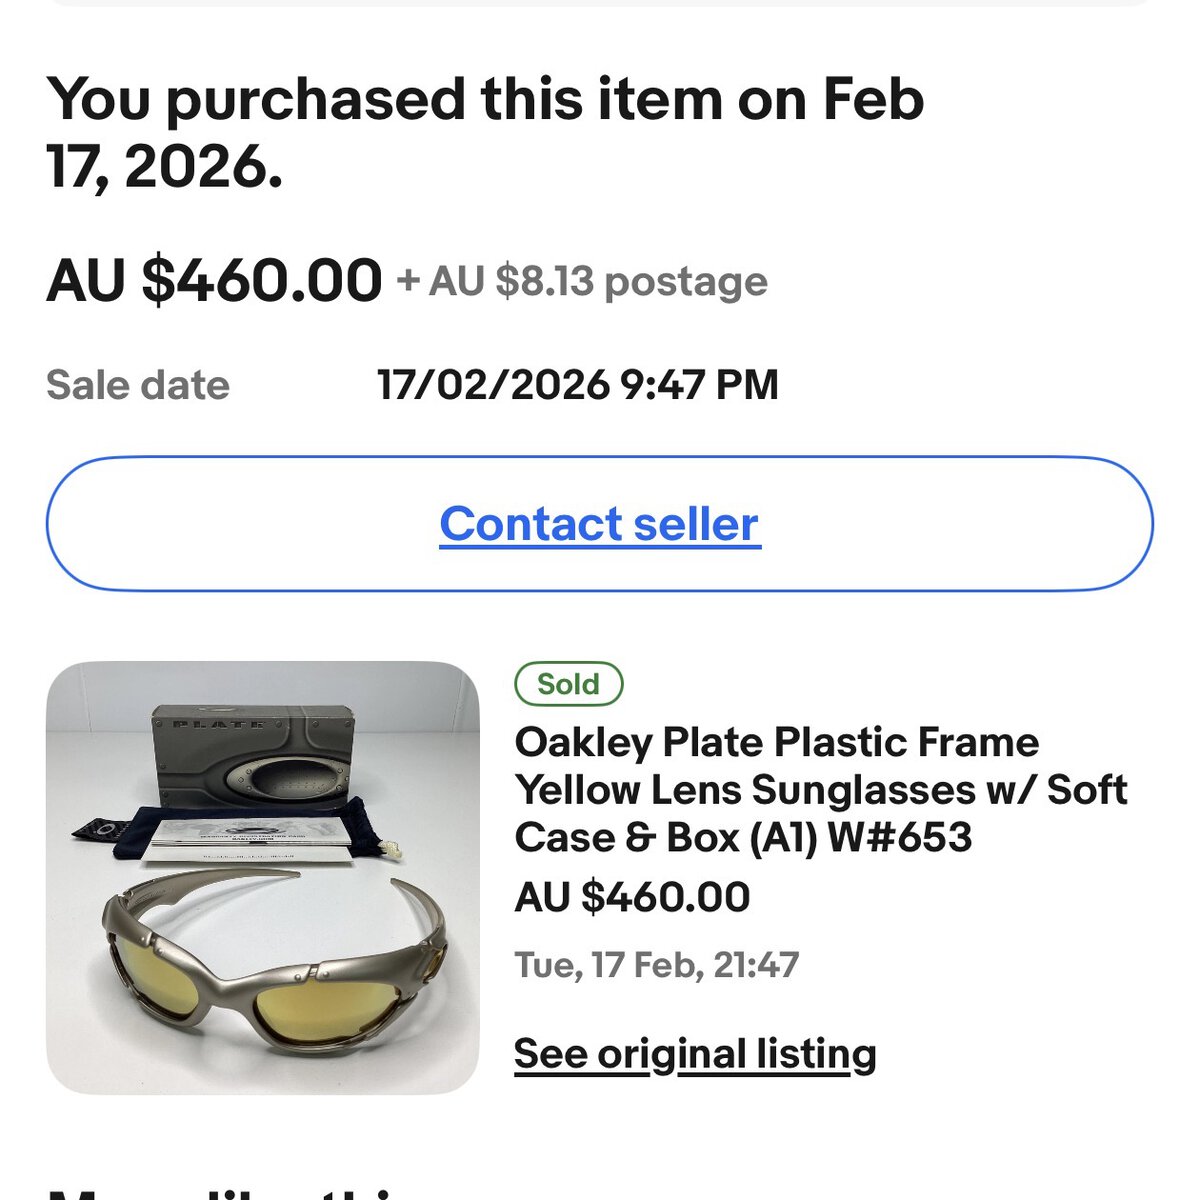
Task: Select the AU $460.00 price under the item title
Action: click(x=632, y=897)
